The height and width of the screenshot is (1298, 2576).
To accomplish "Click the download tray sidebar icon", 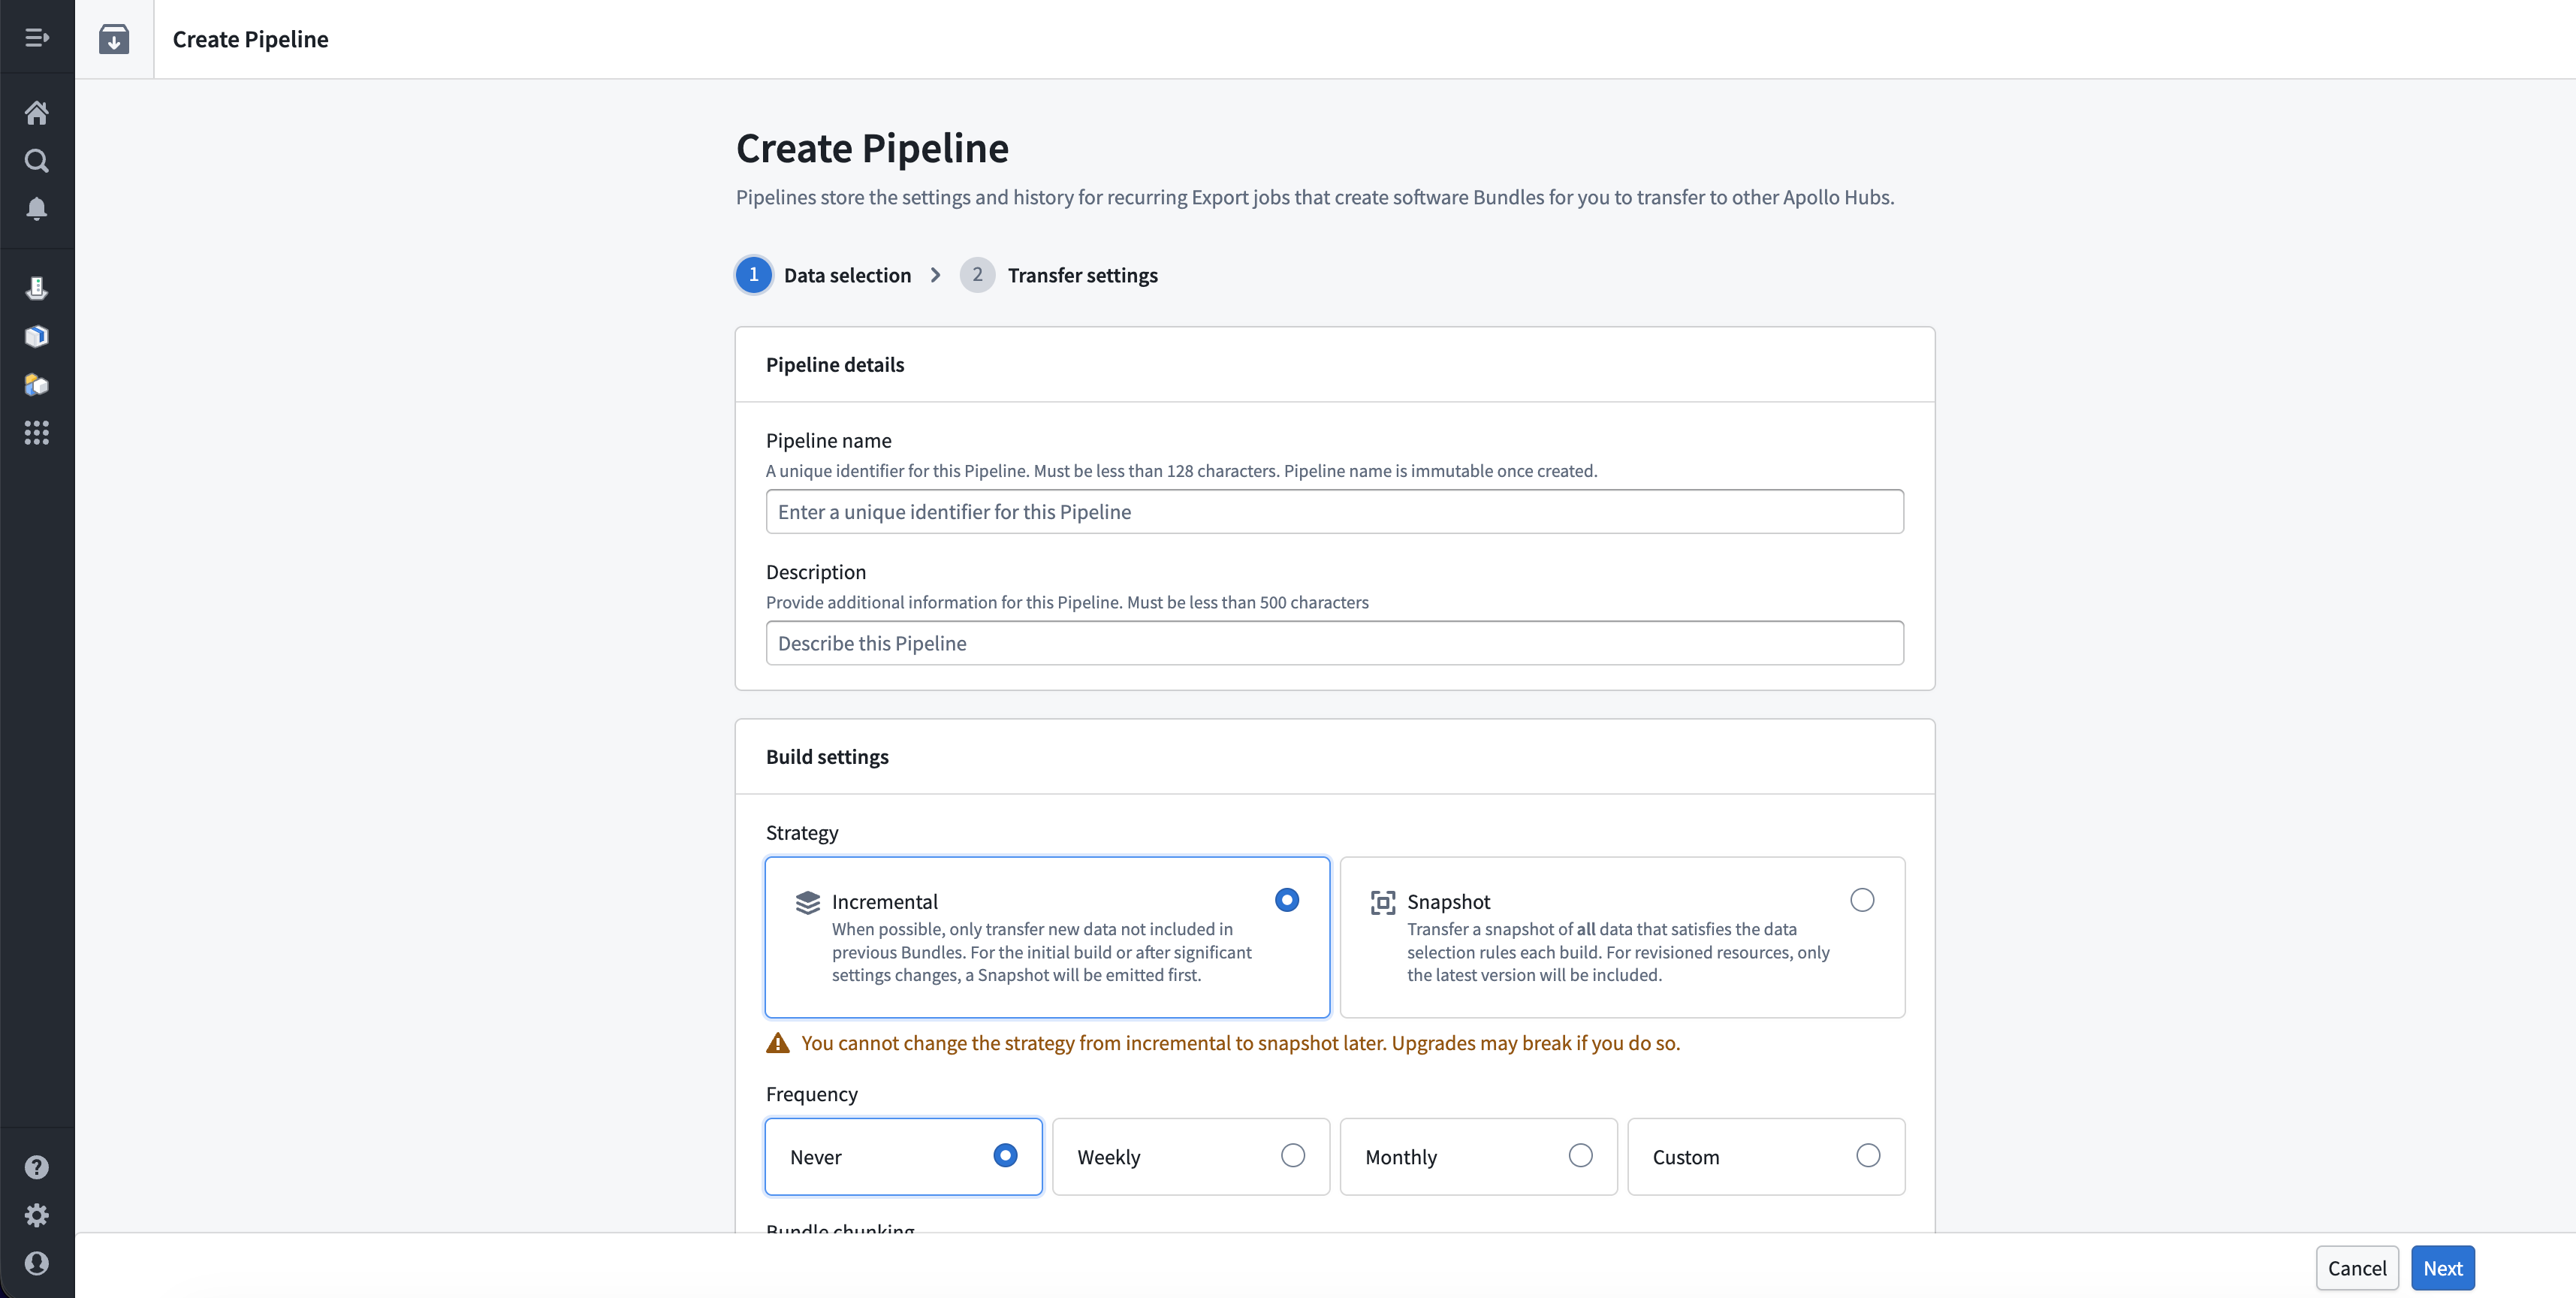I will click(x=37, y=289).
